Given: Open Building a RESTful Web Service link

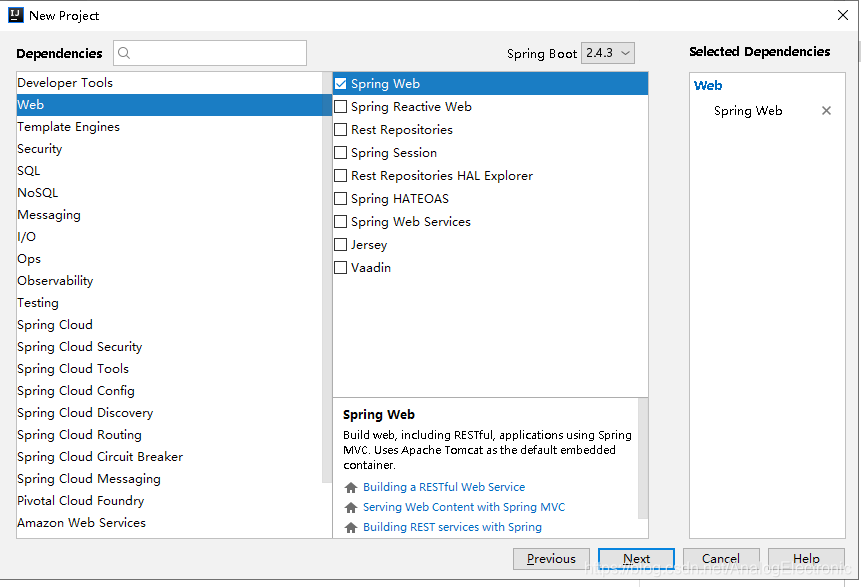Looking at the screenshot, I should click(444, 487).
